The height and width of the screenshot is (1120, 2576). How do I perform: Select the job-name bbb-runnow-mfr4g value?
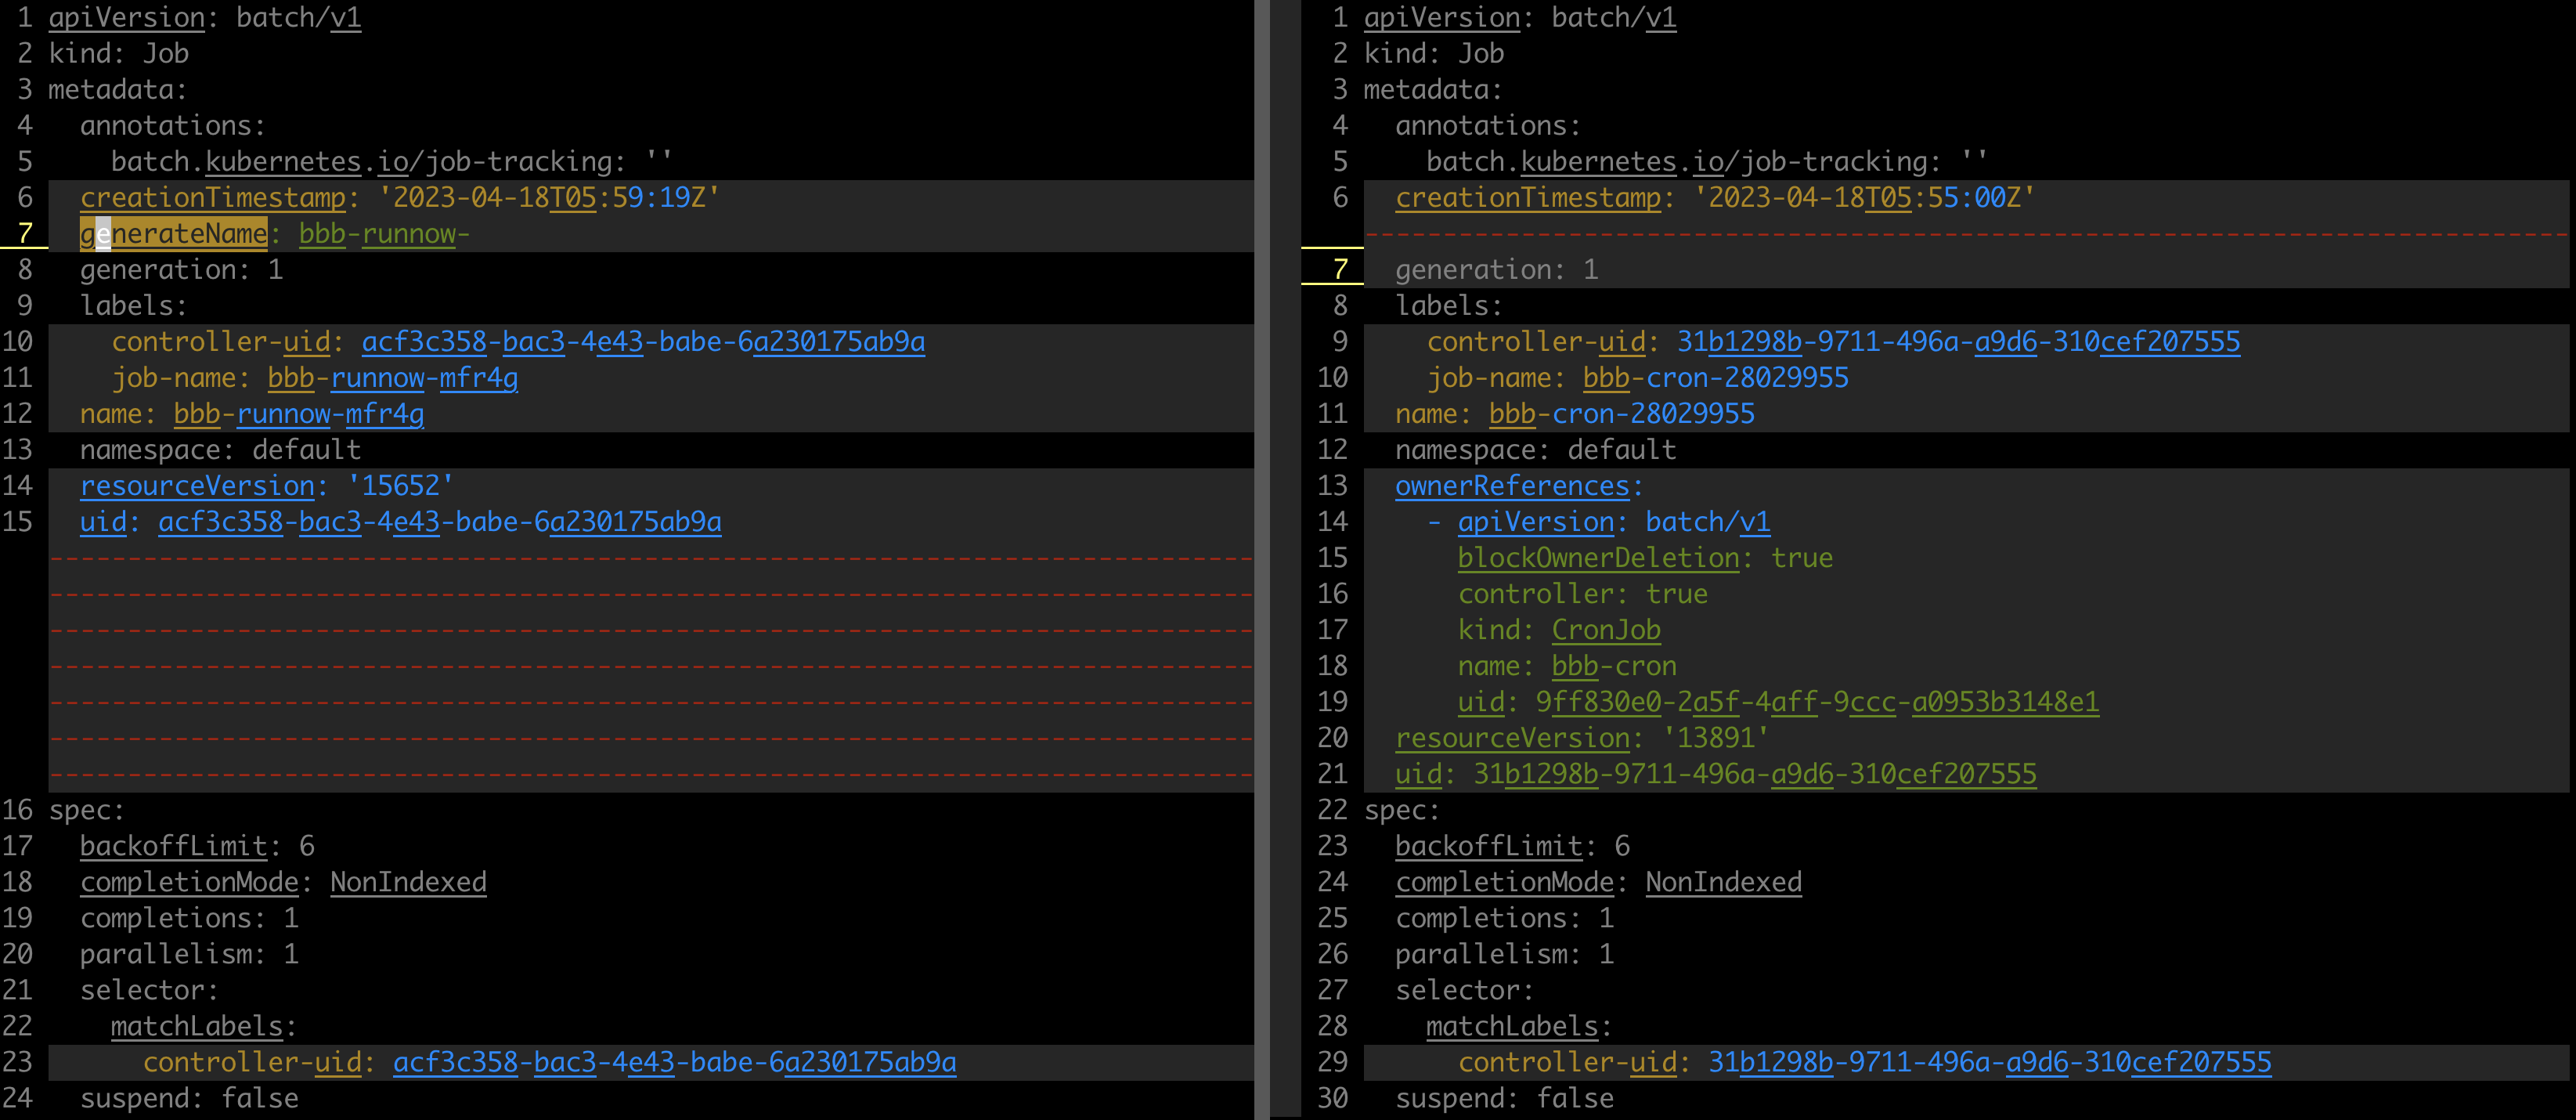392,377
